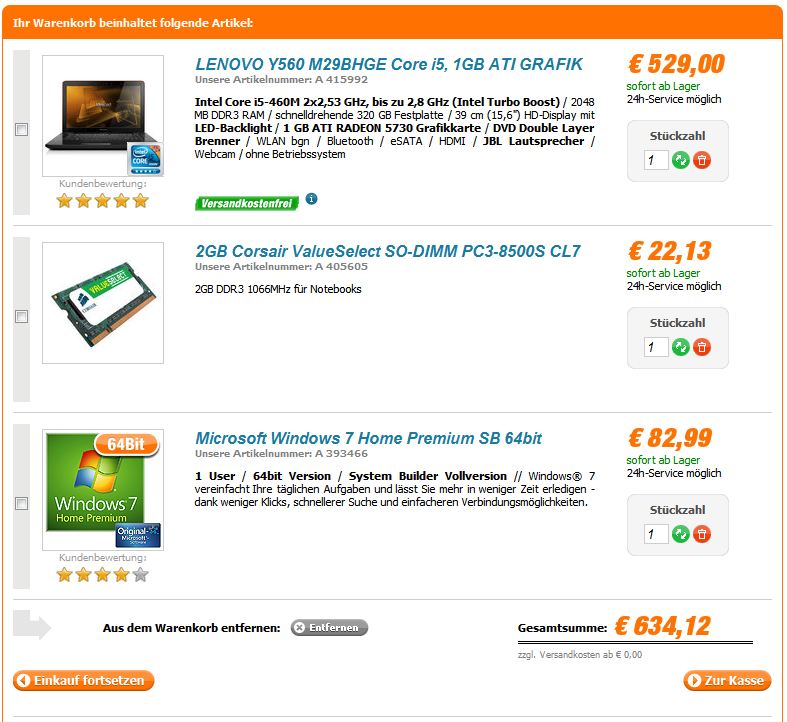The image size is (787, 722).
Task: Open the 2GB Corsair ValueSelect SO-DIMM link
Action: coord(388,251)
